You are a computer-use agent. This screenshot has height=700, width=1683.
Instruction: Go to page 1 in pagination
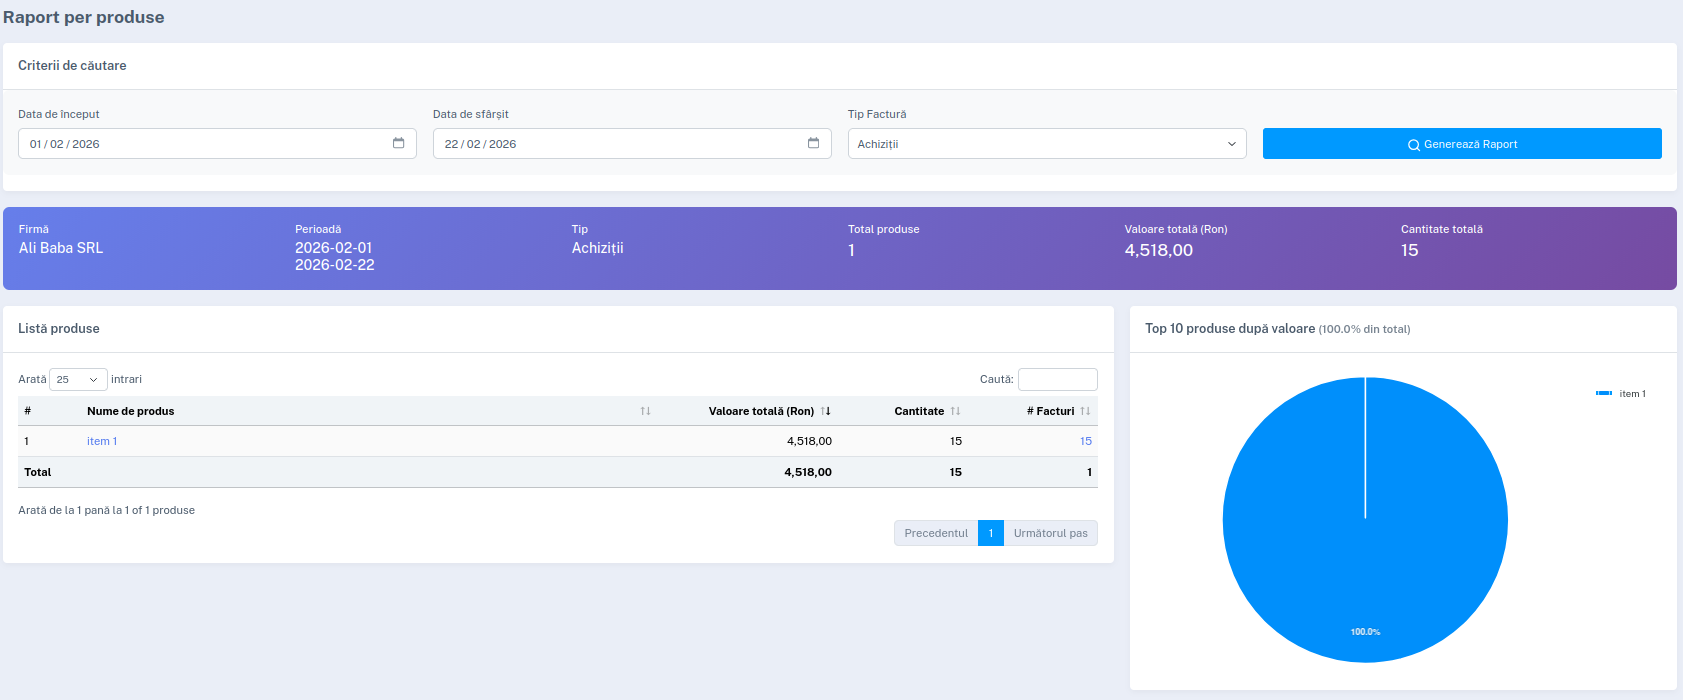[x=990, y=533]
